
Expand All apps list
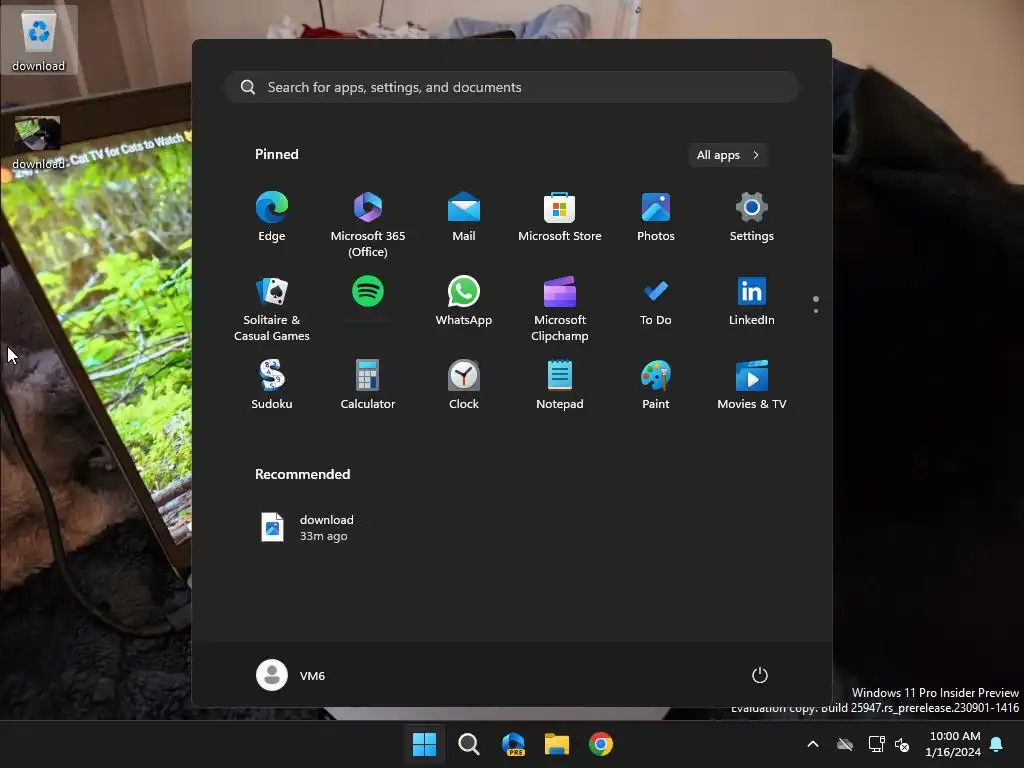728,155
